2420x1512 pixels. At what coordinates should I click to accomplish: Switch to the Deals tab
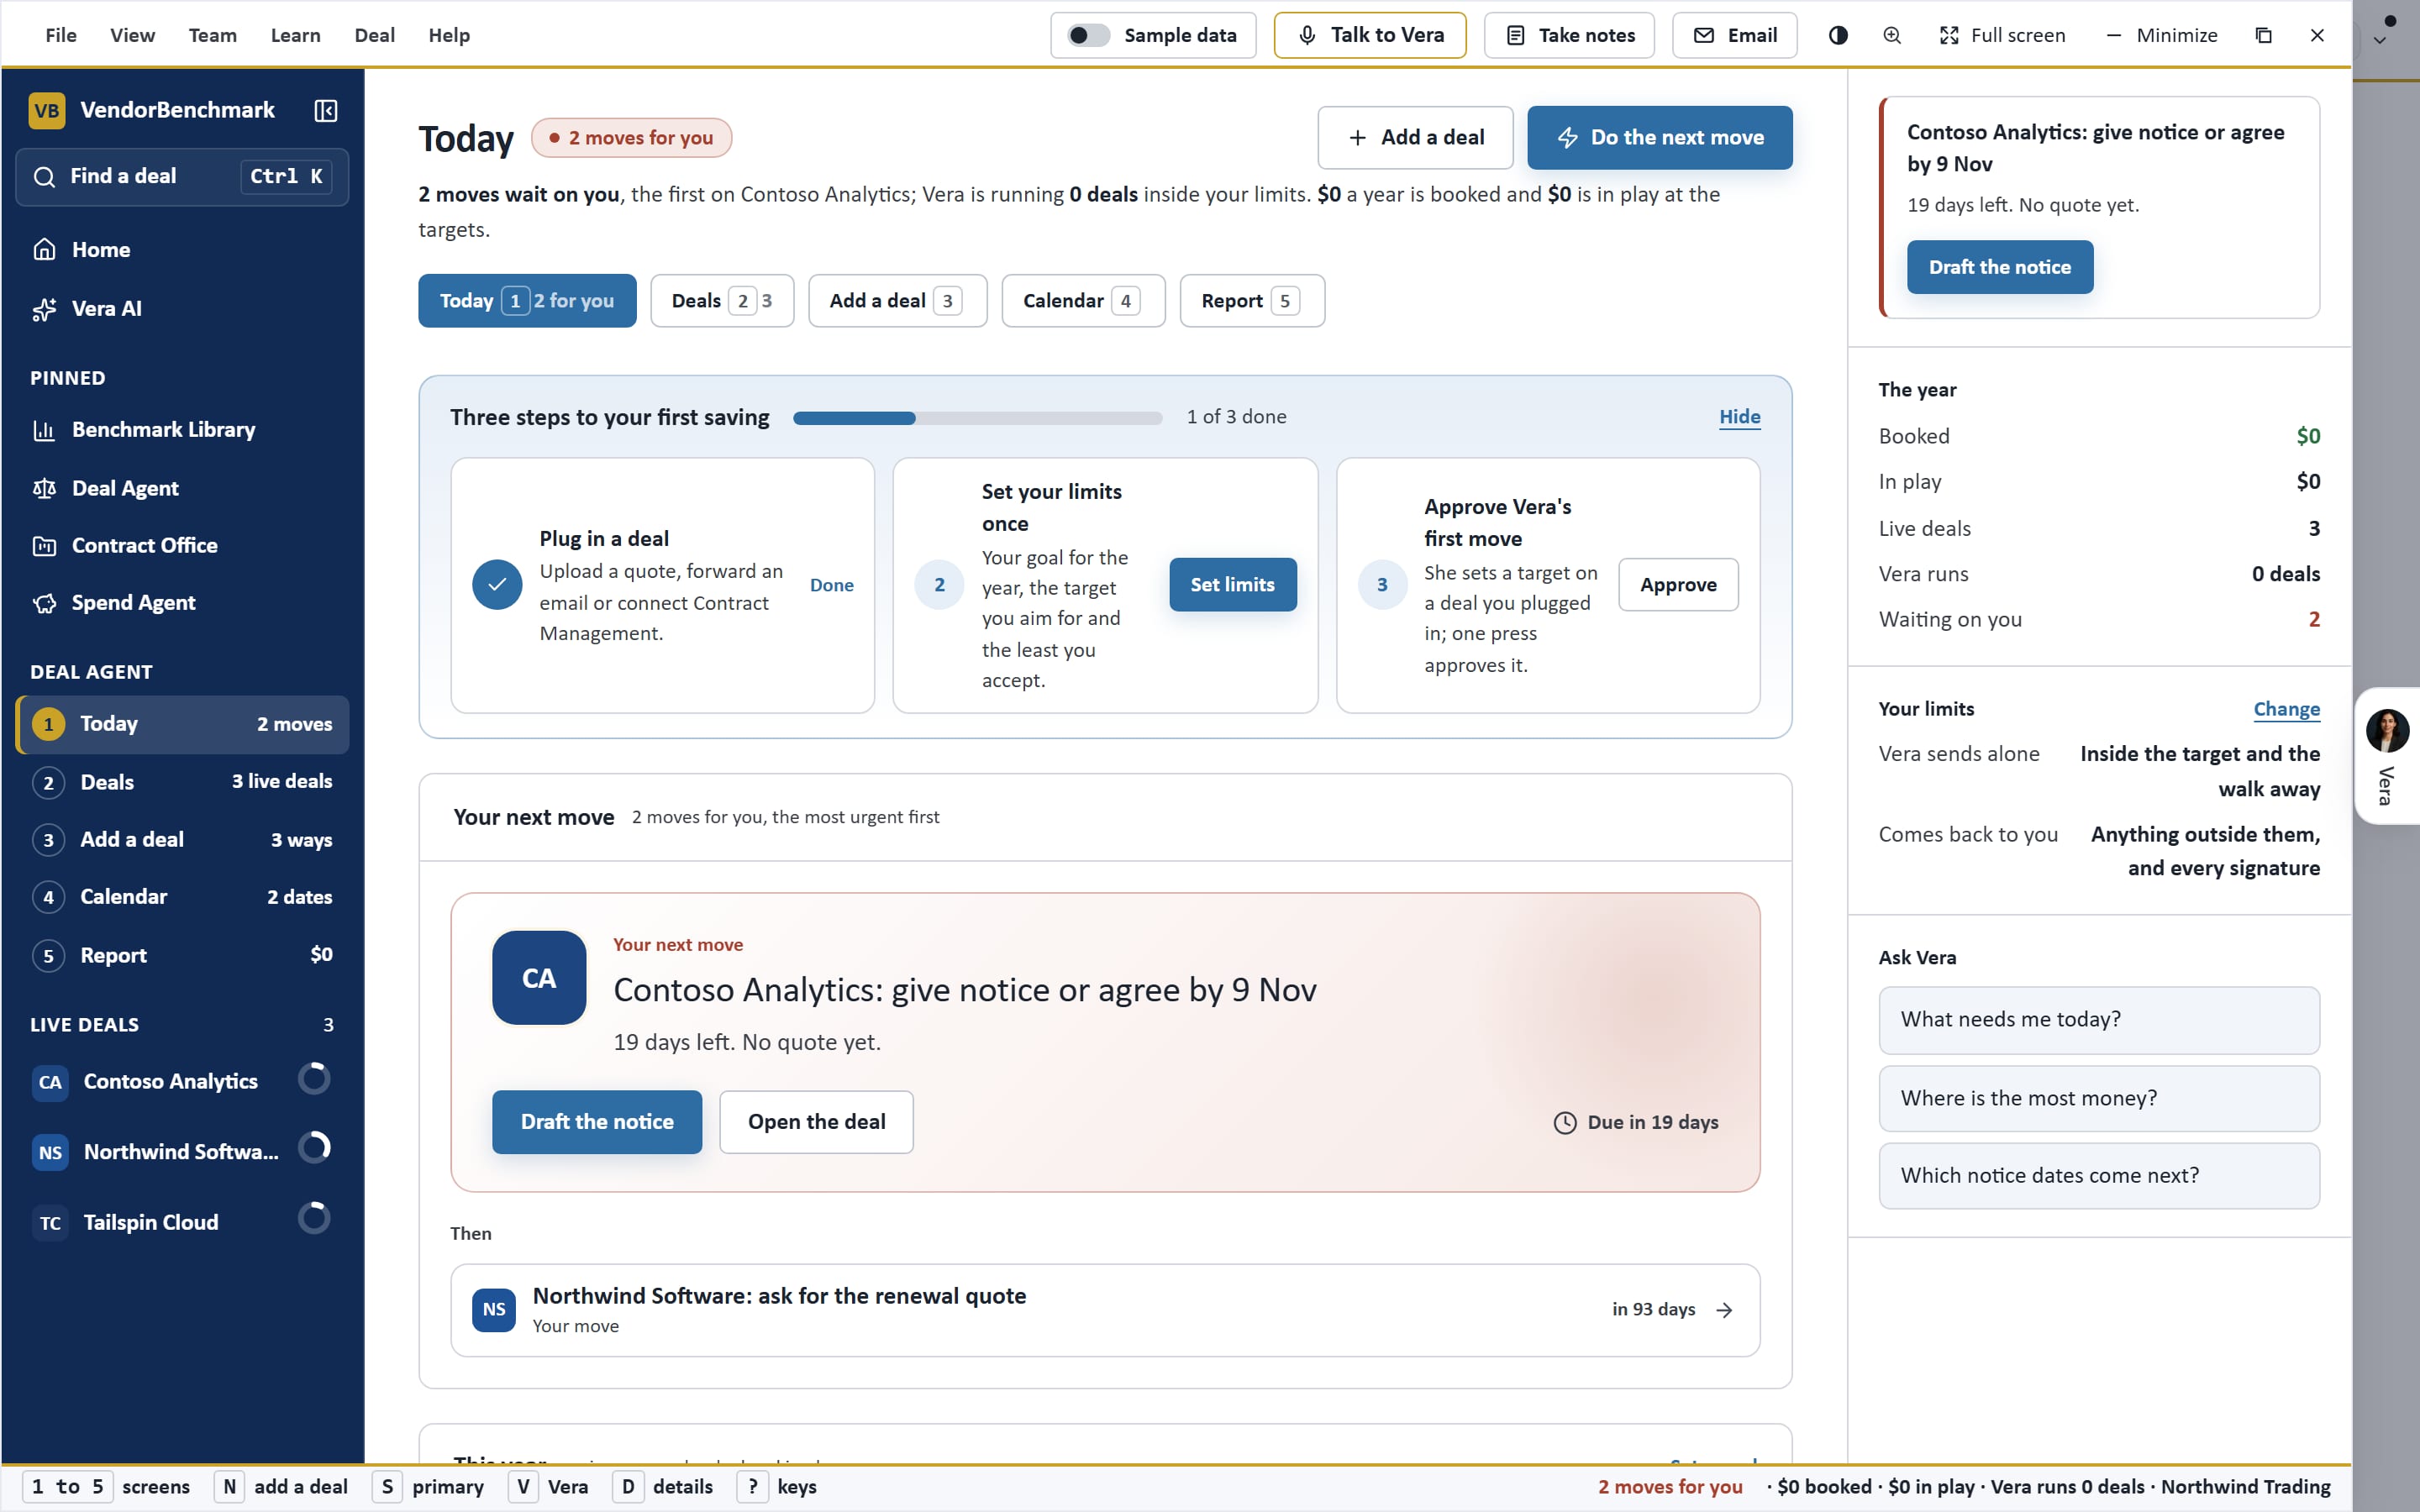coord(722,301)
